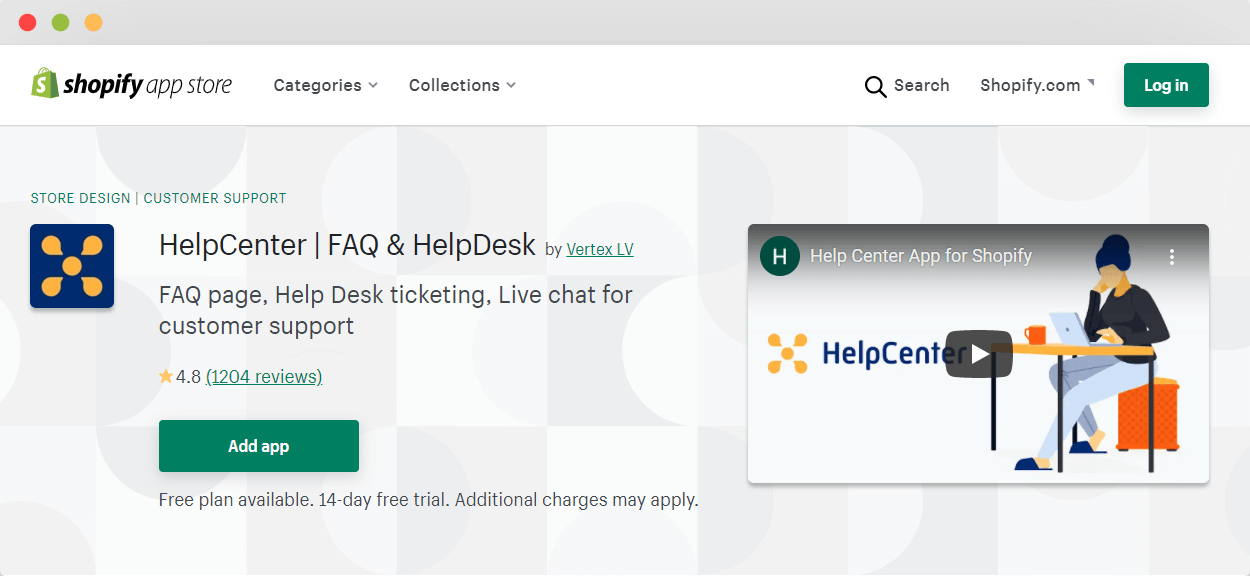
Task: Open the video's three-dot options menu
Action: pos(1172,257)
